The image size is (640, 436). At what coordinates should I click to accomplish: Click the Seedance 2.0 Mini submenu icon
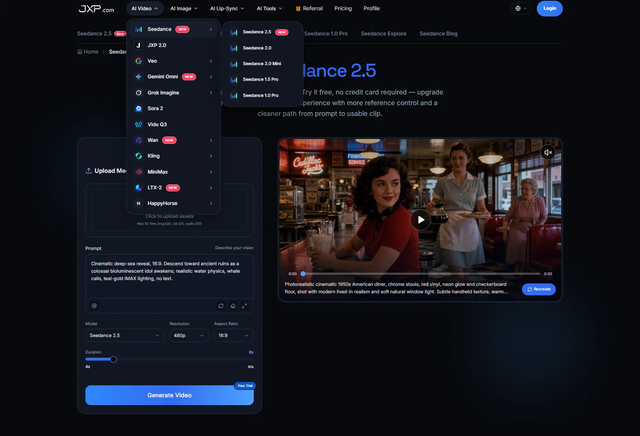click(x=234, y=64)
